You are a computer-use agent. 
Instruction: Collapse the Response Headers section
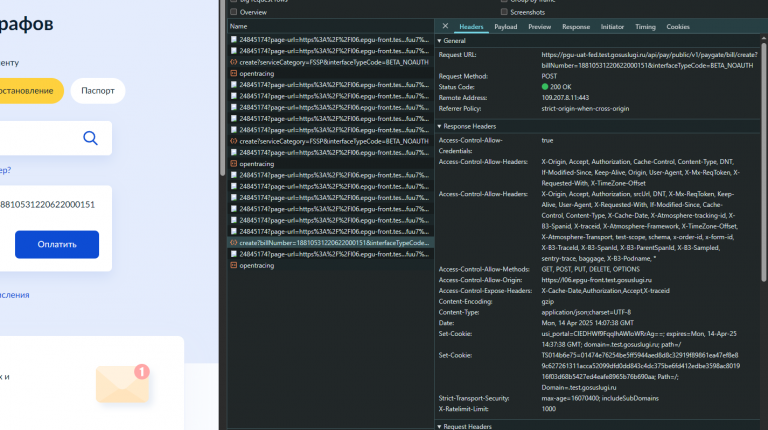pyautogui.click(x=439, y=126)
